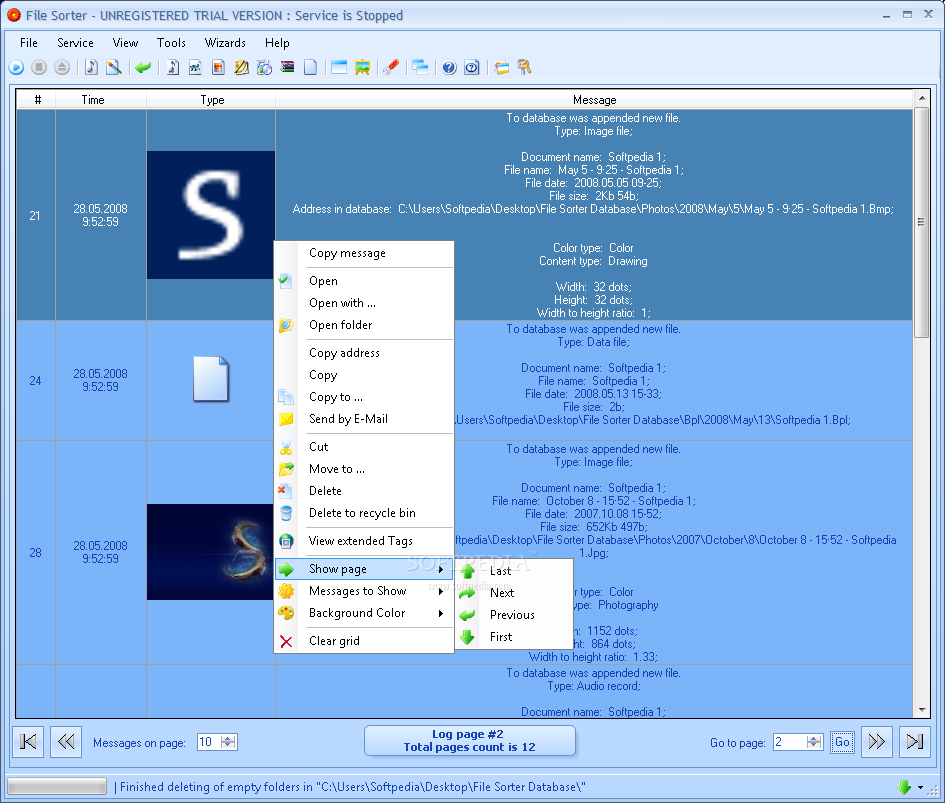Image resolution: width=945 pixels, height=803 pixels.
Task: Select Previous in Show page submenu
Action: pyautogui.click(x=514, y=615)
